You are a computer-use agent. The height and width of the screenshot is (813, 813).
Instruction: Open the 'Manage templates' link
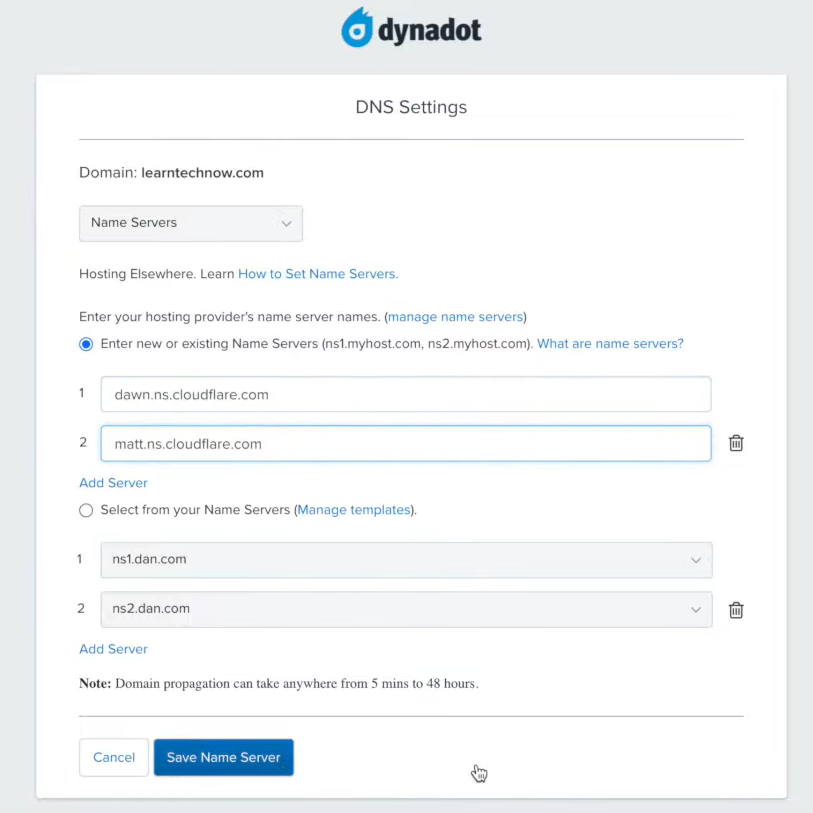pyautogui.click(x=354, y=510)
